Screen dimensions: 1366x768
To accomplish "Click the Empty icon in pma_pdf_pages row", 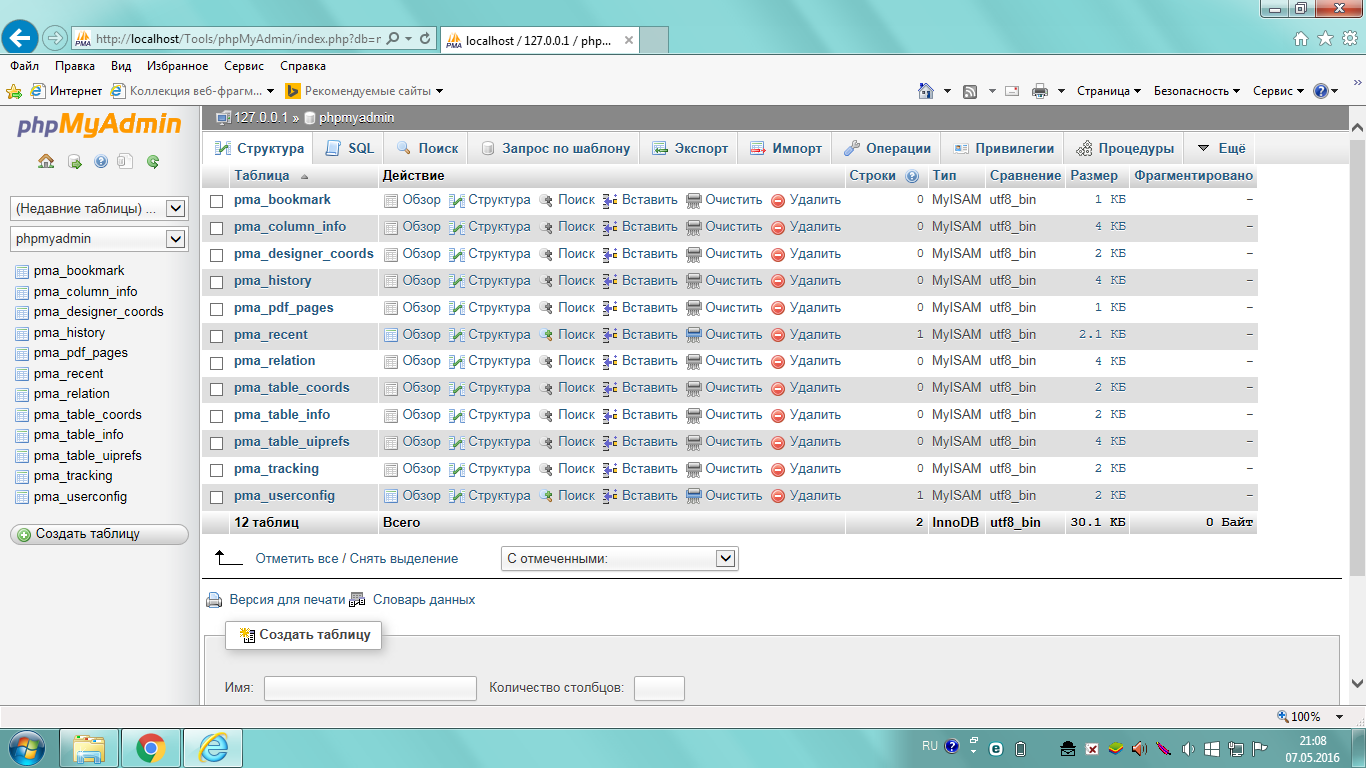I will (x=694, y=308).
